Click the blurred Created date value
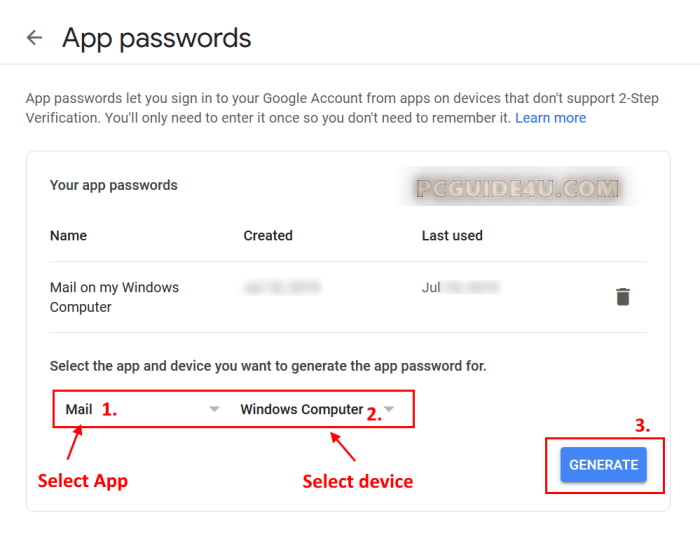This screenshot has height=534, width=700. pos(282,288)
